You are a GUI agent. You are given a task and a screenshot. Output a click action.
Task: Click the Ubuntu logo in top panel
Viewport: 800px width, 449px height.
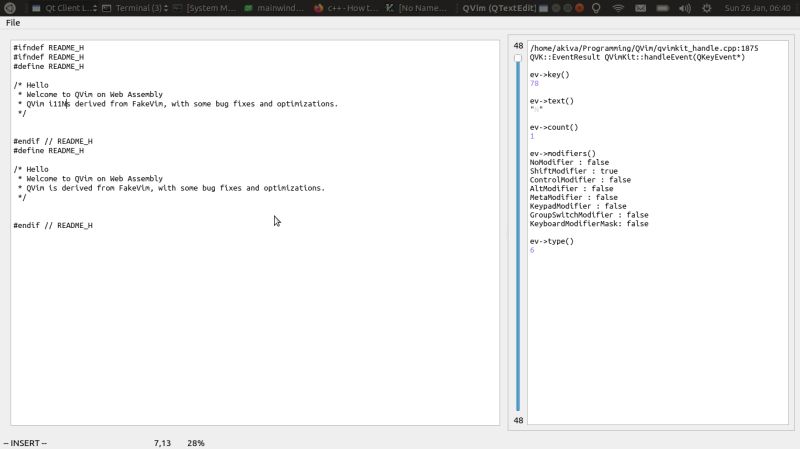(x=10, y=8)
